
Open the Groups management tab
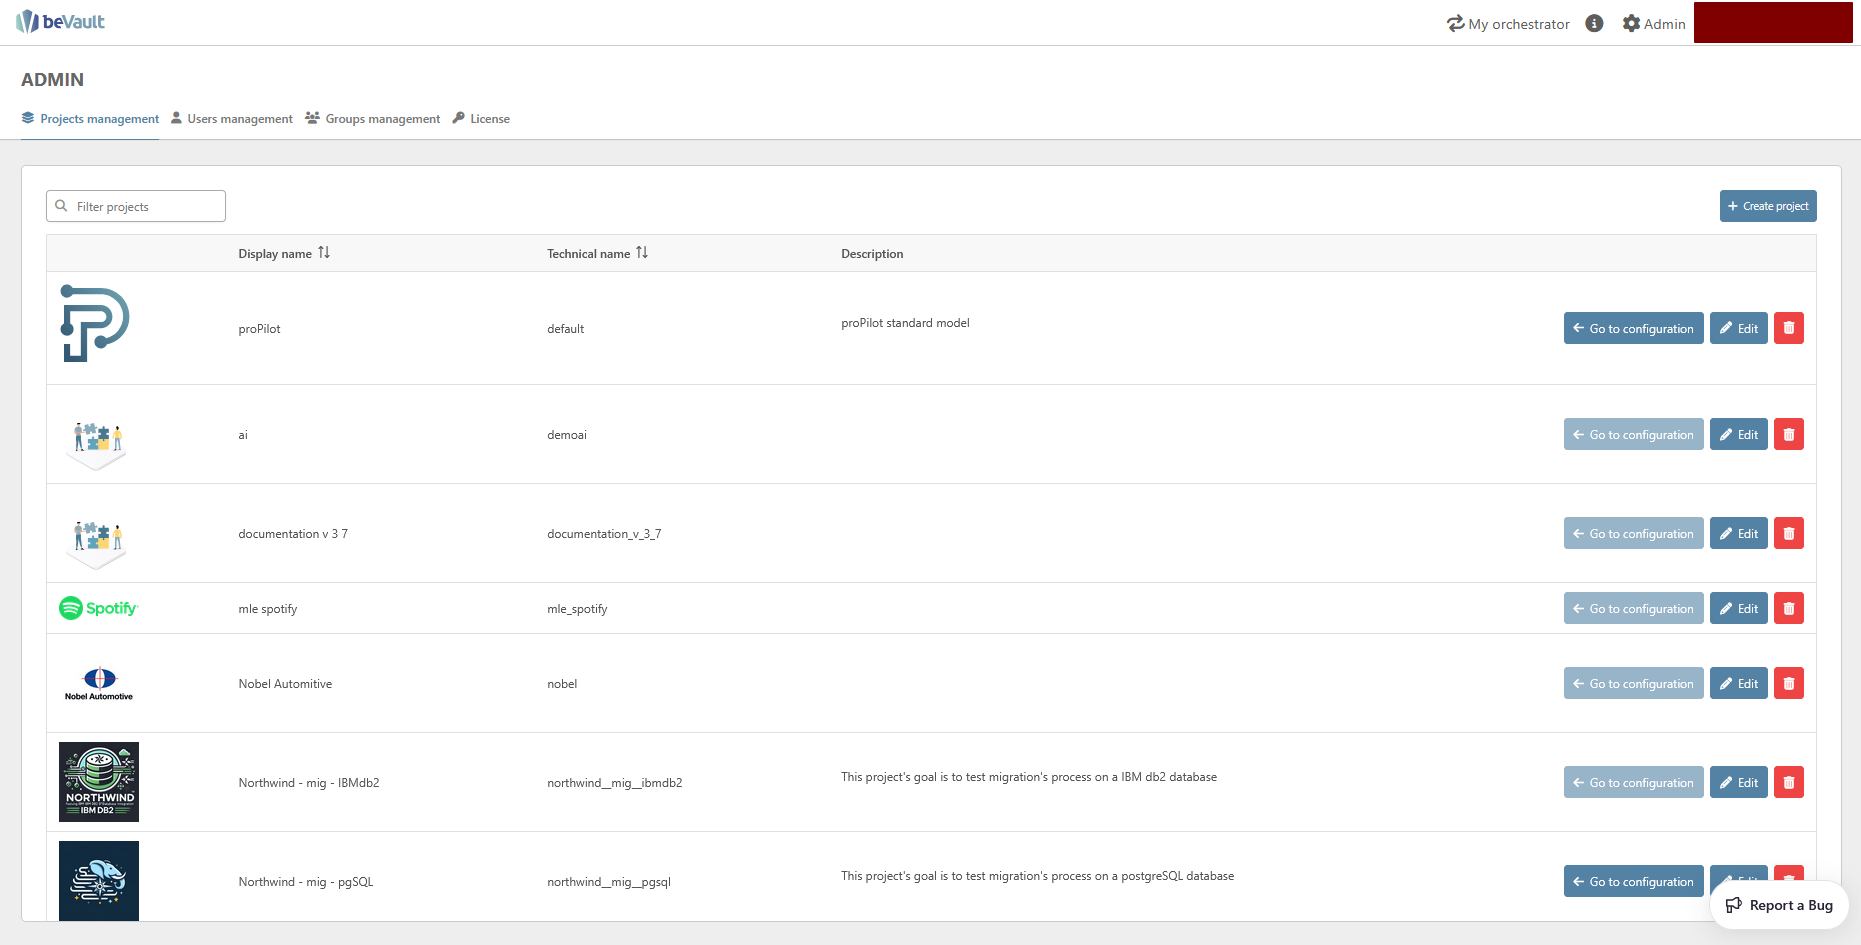(373, 118)
